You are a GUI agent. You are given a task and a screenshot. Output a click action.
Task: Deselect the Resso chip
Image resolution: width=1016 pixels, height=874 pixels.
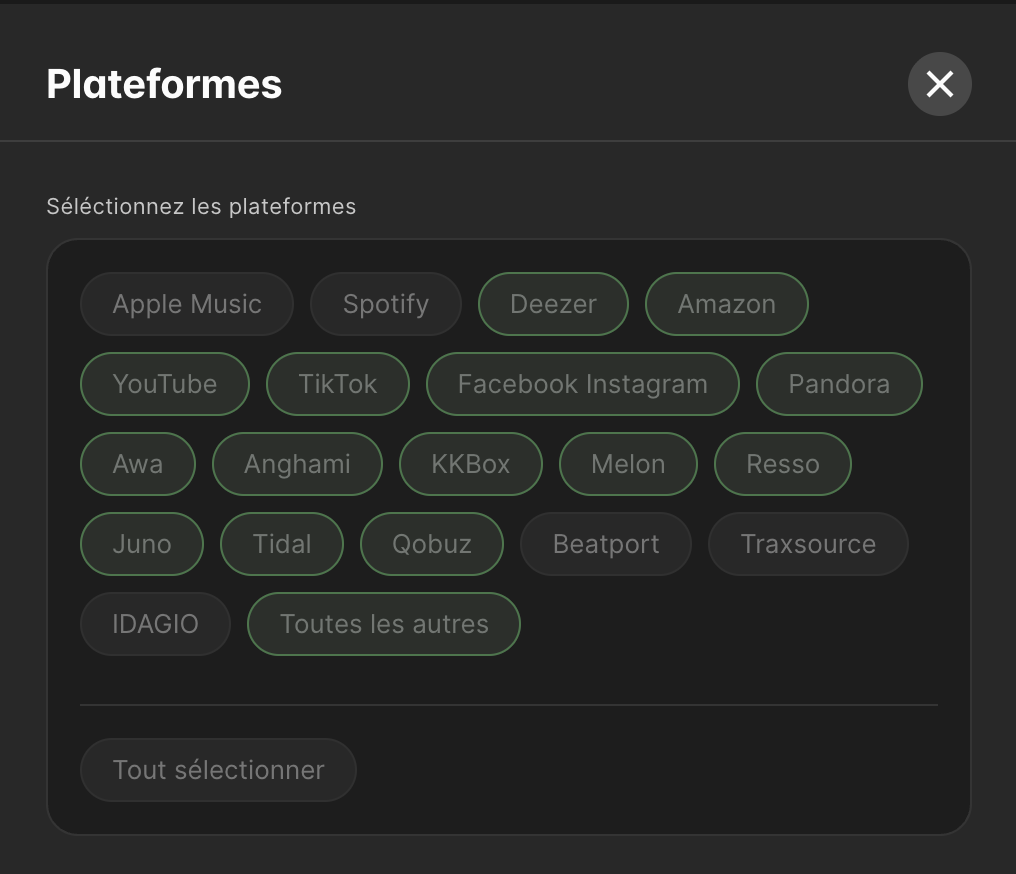[x=783, y=464]
